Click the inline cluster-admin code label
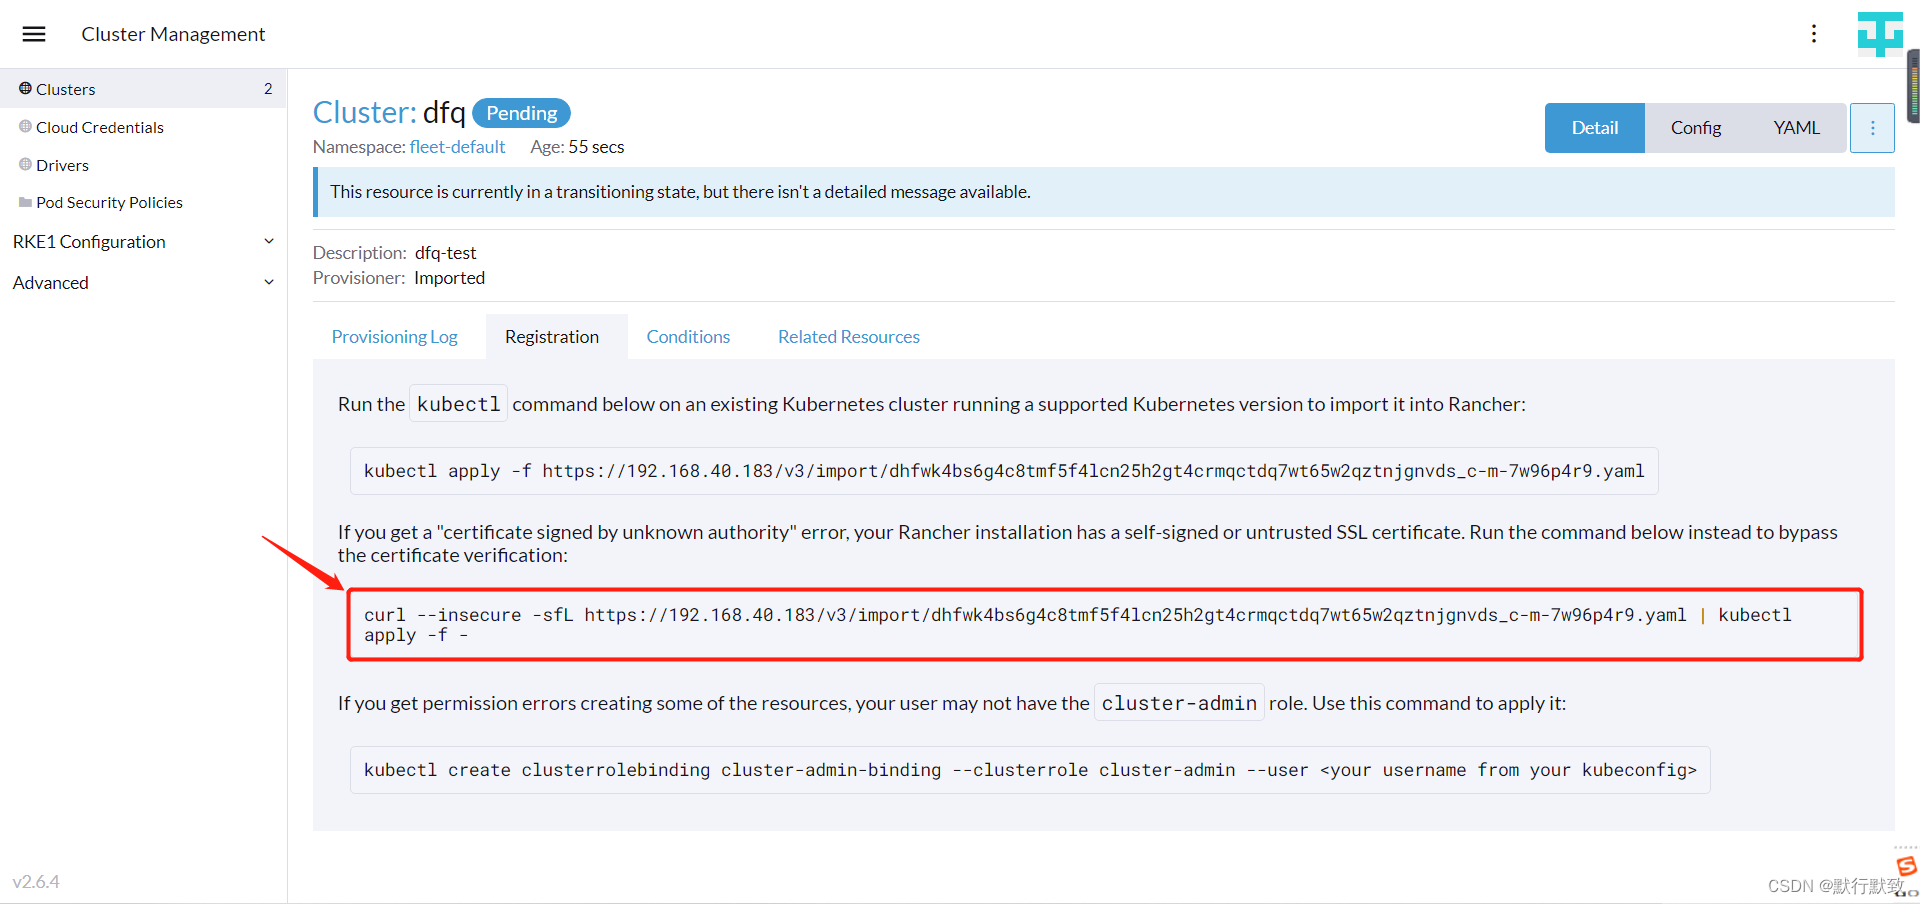The width and height of the screenshot is (1920, 904). pos(1179,703)
